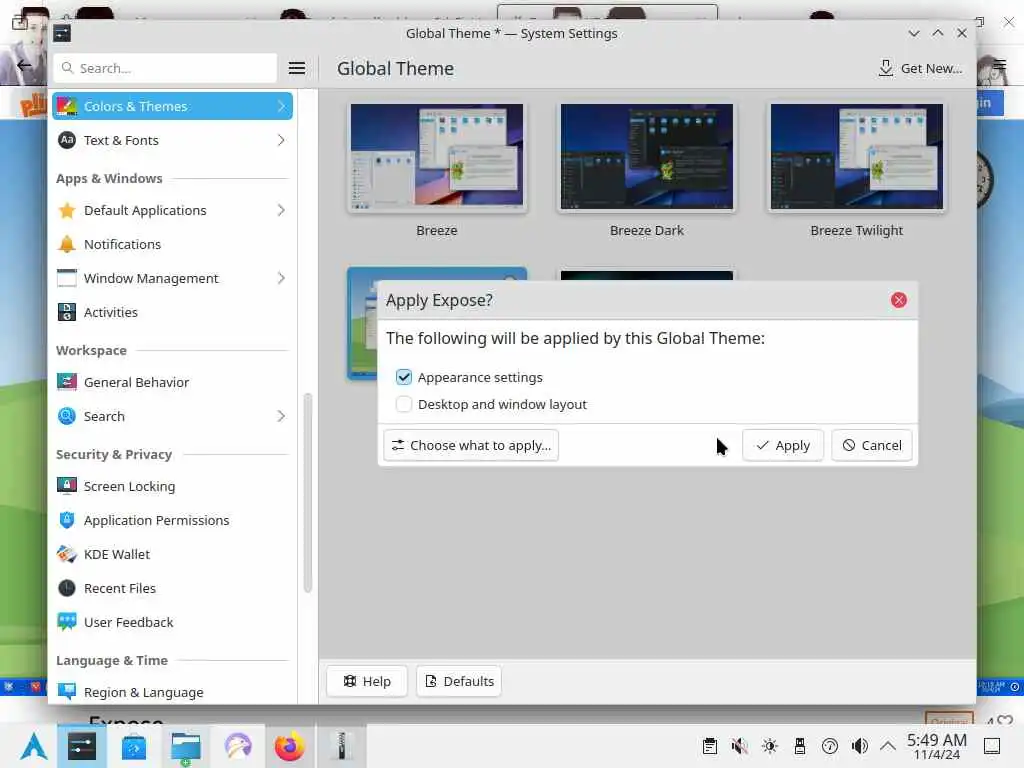1024x768 pixels.
Task: Click the User Feedback icon
Action: pos(67,622)
